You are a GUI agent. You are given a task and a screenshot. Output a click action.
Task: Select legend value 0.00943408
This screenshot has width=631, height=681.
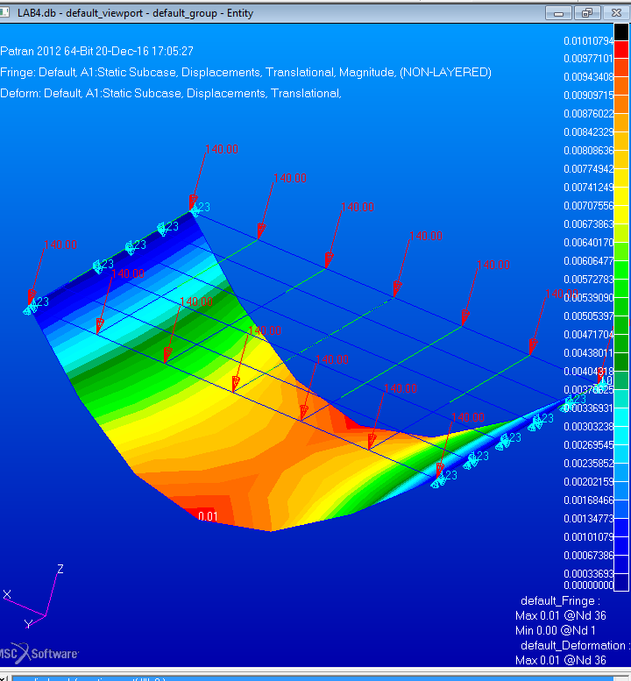point(588,77)
